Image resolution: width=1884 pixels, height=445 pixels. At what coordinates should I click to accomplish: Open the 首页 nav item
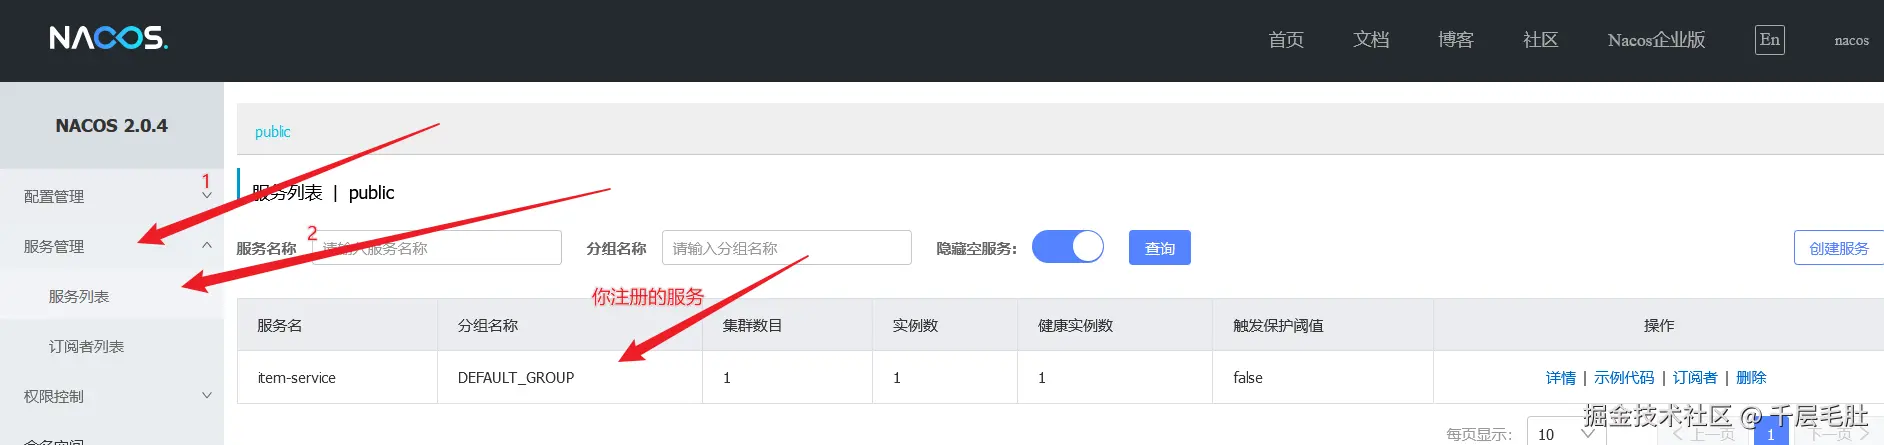pos(1286,40)
